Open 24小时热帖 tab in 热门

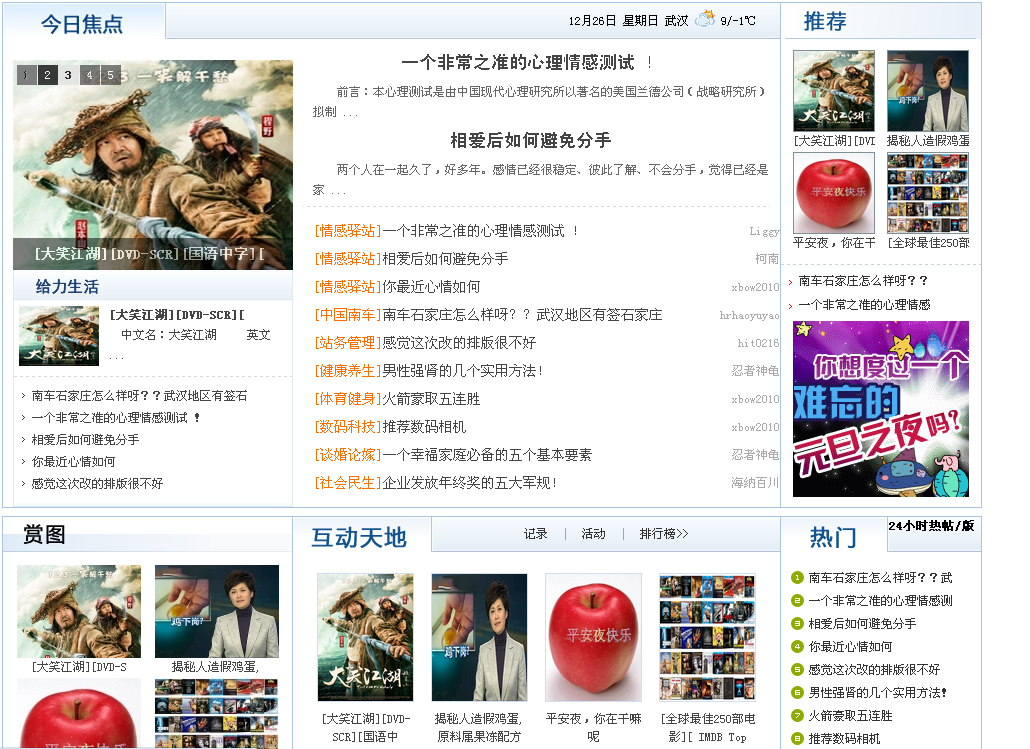(931, 526)
